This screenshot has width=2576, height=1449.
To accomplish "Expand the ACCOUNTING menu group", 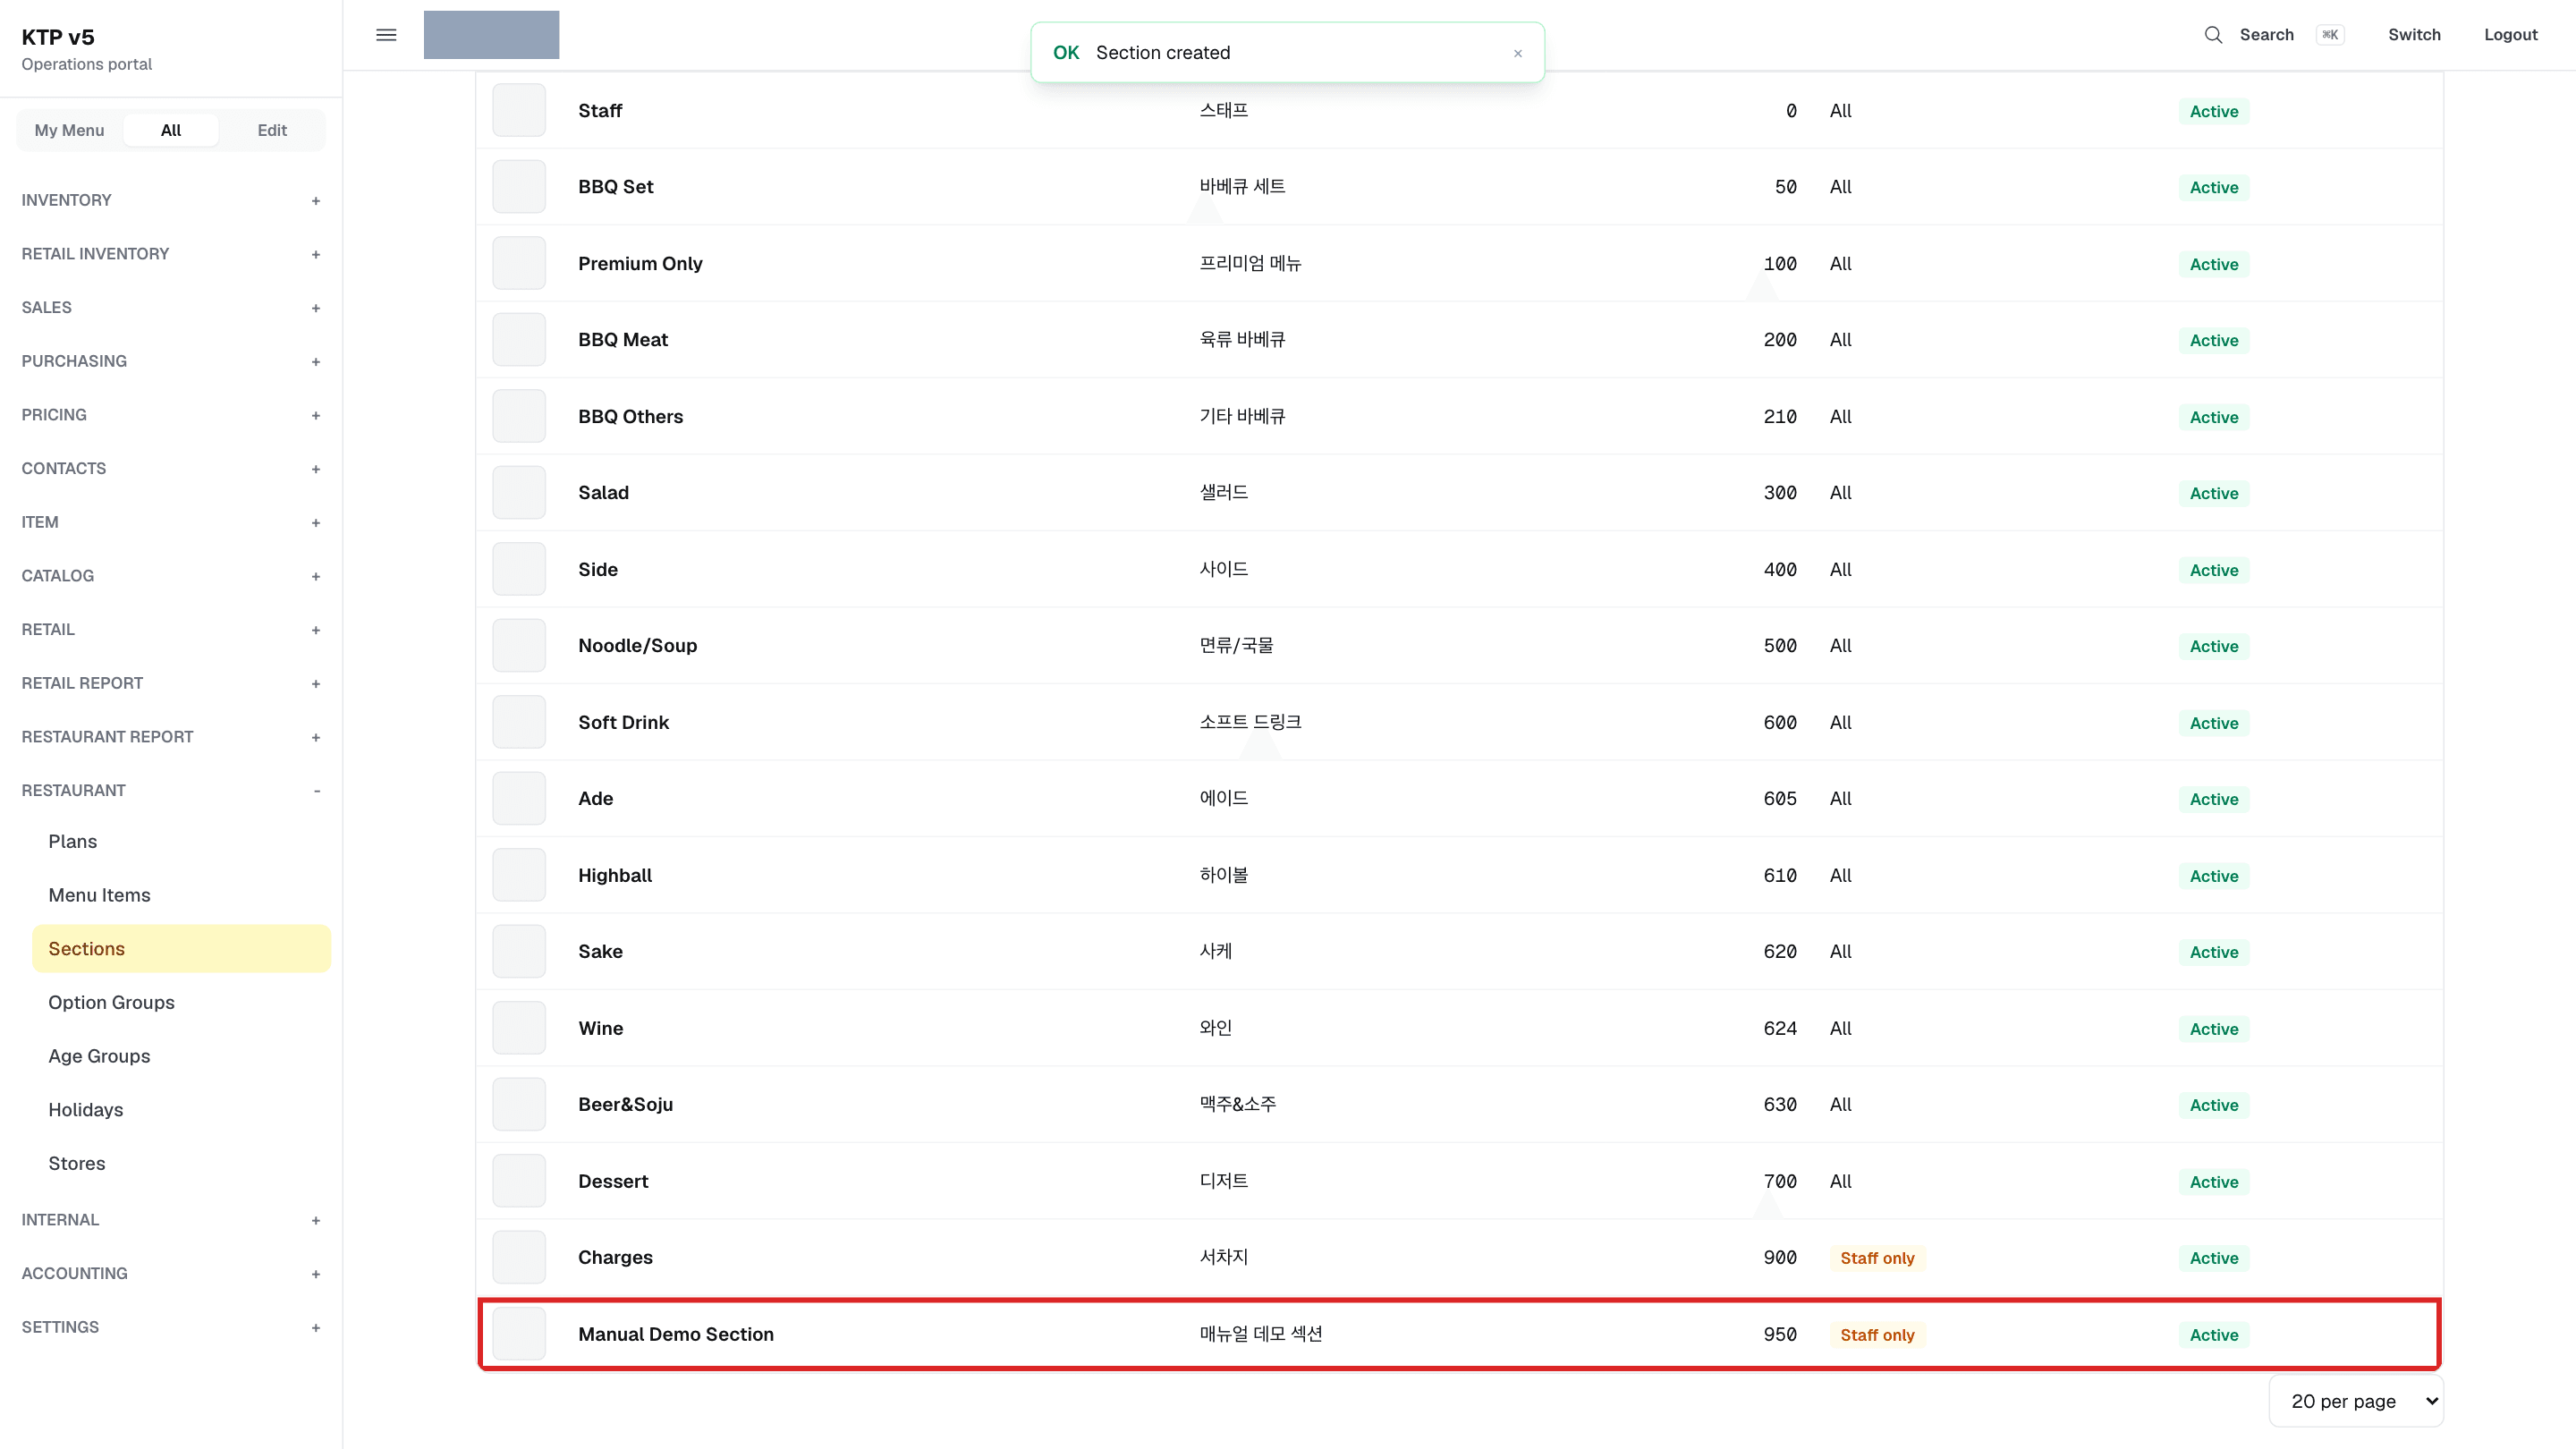I will coord(171,1274).
